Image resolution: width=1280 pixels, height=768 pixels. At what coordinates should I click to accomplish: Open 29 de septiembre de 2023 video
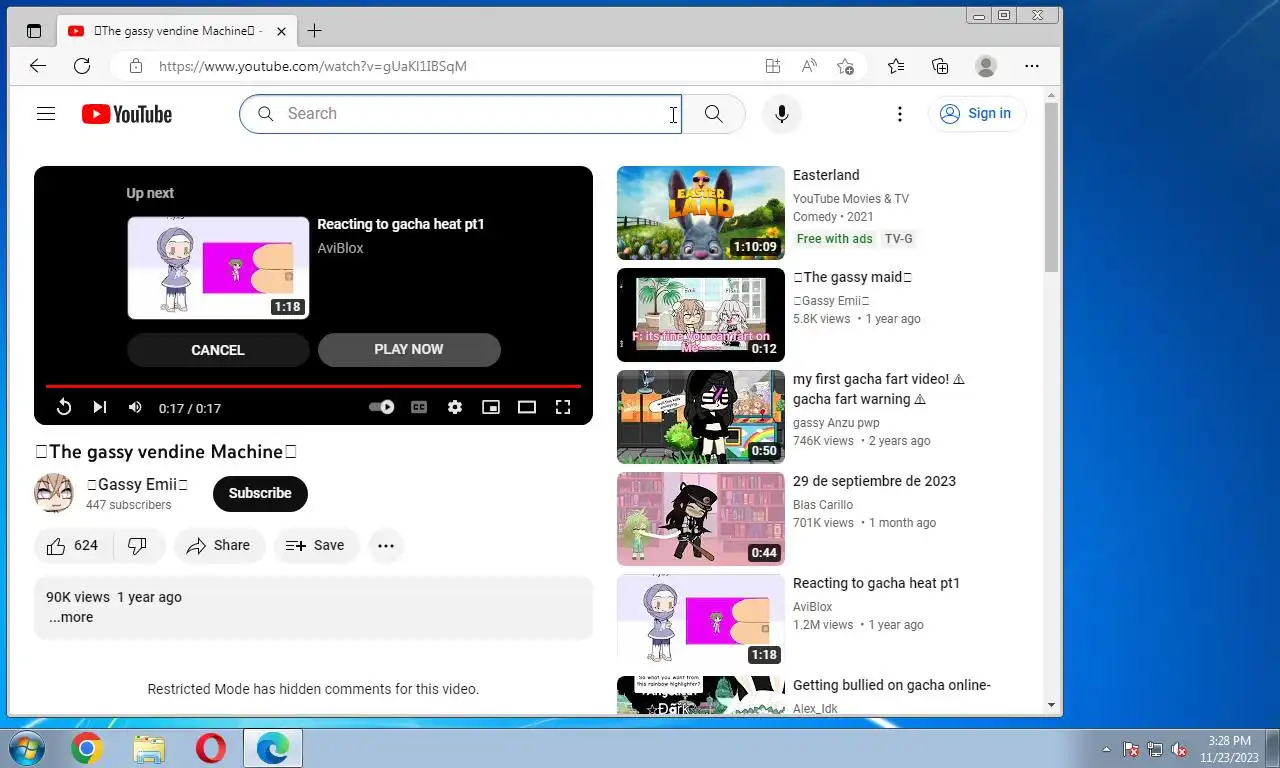click(874, 481)
